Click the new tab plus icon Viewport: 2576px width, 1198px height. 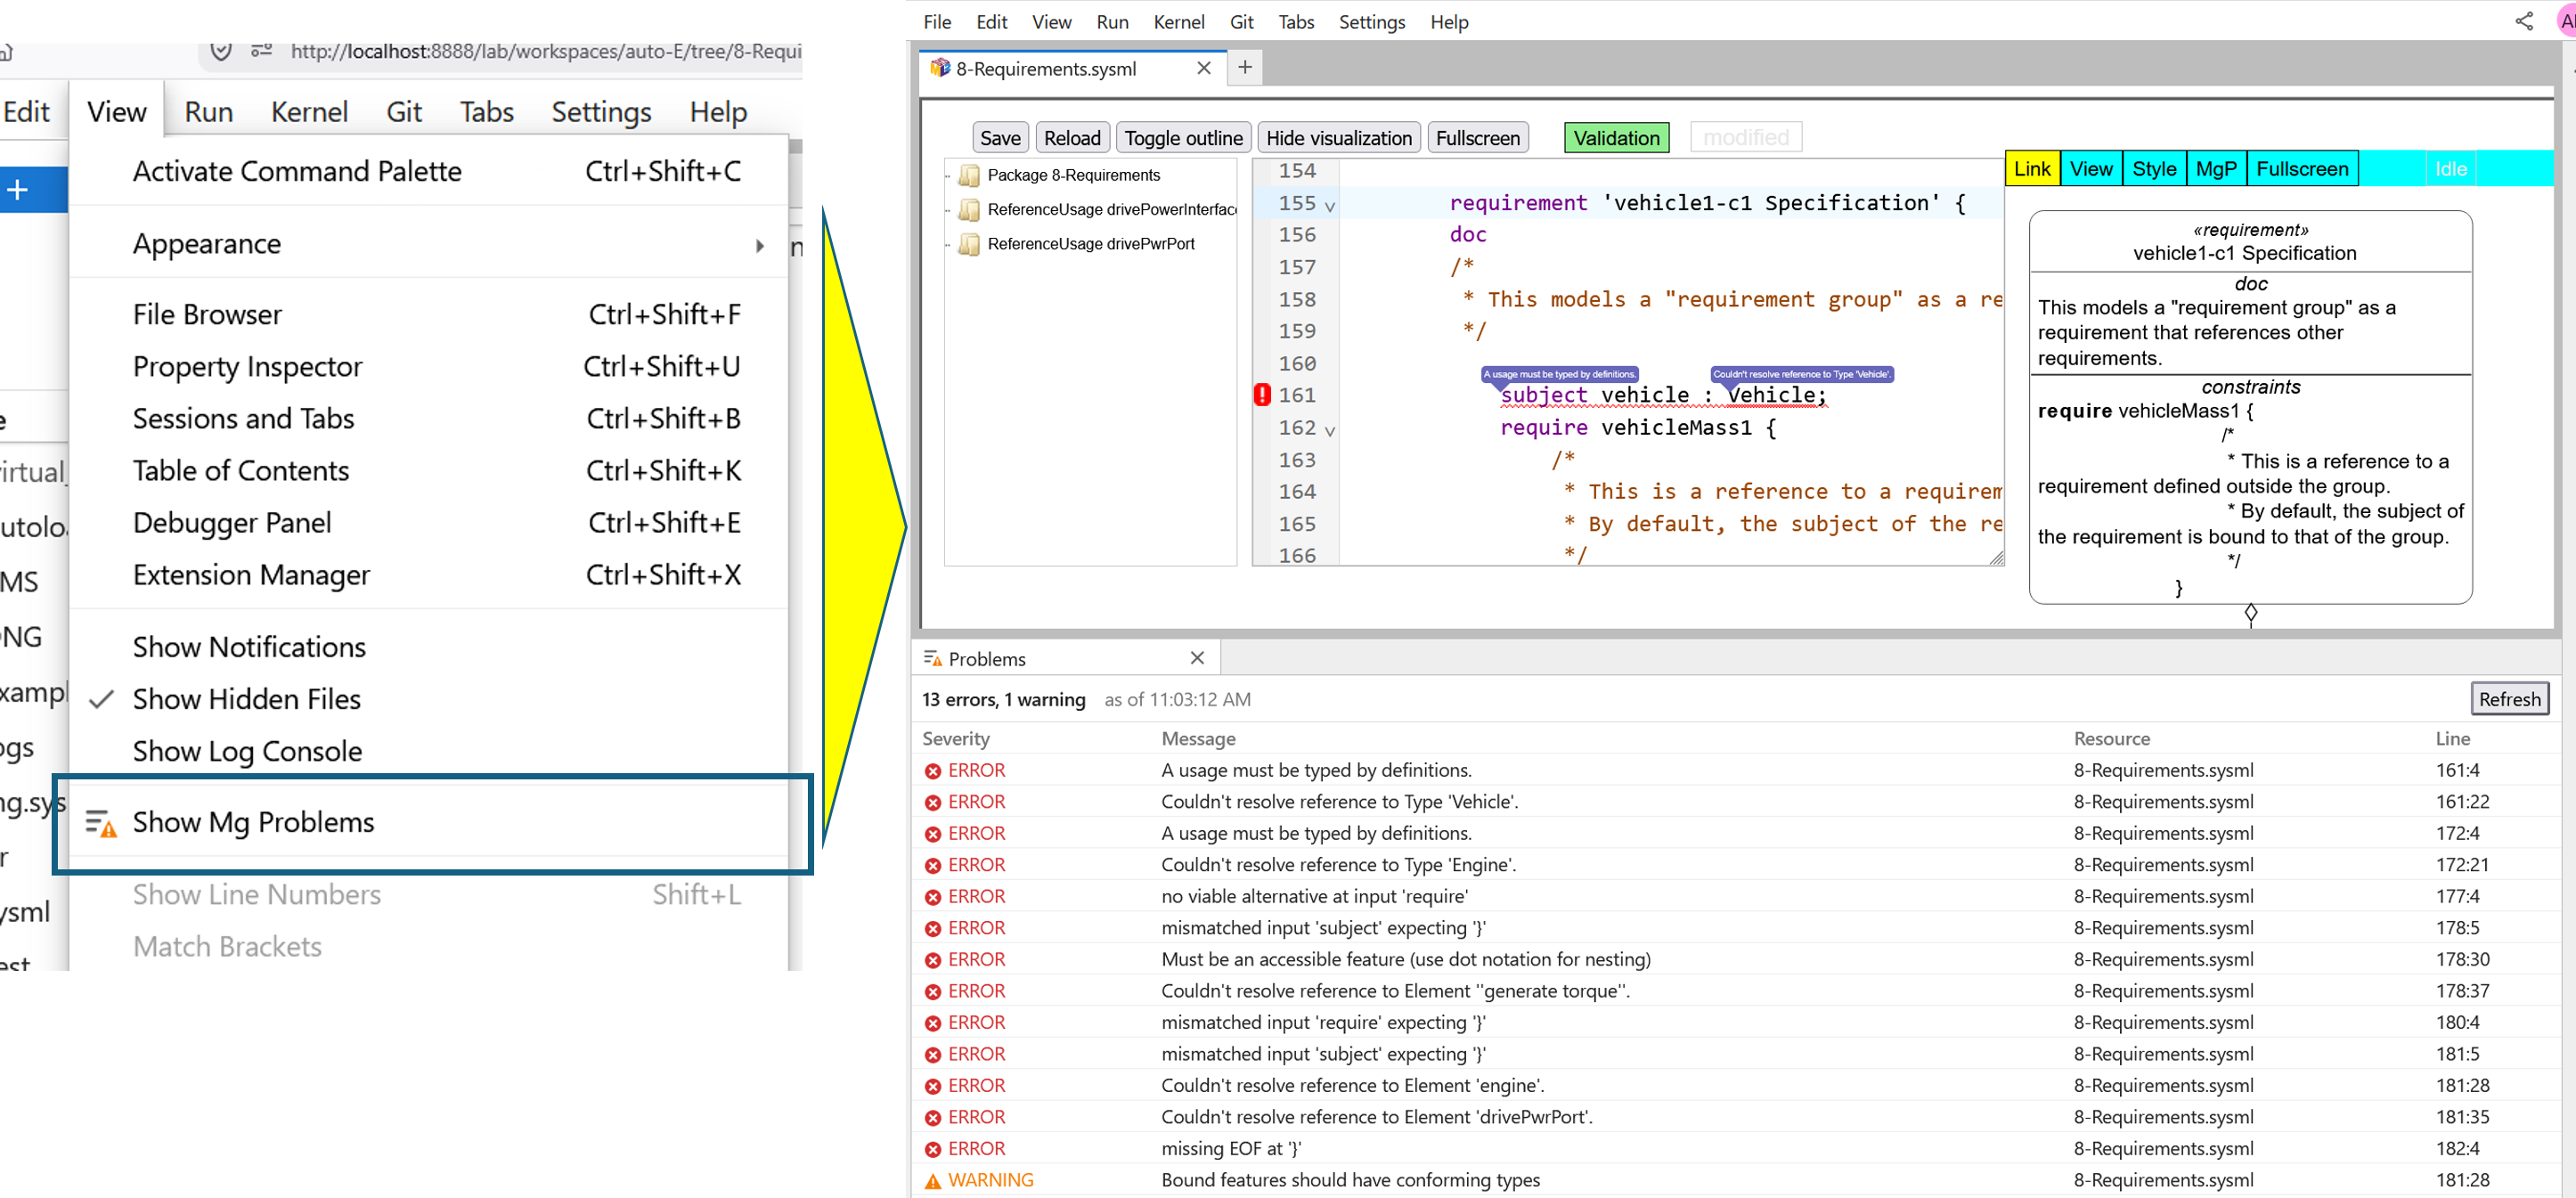[x=1244, y=67]
